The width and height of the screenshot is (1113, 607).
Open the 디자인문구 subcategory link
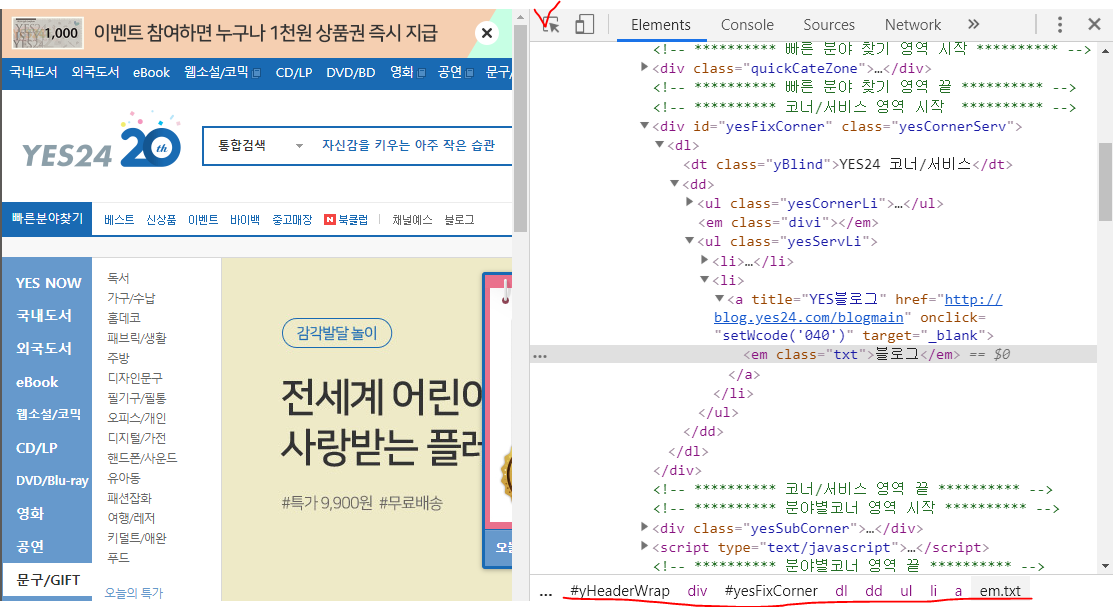(135, 378)
